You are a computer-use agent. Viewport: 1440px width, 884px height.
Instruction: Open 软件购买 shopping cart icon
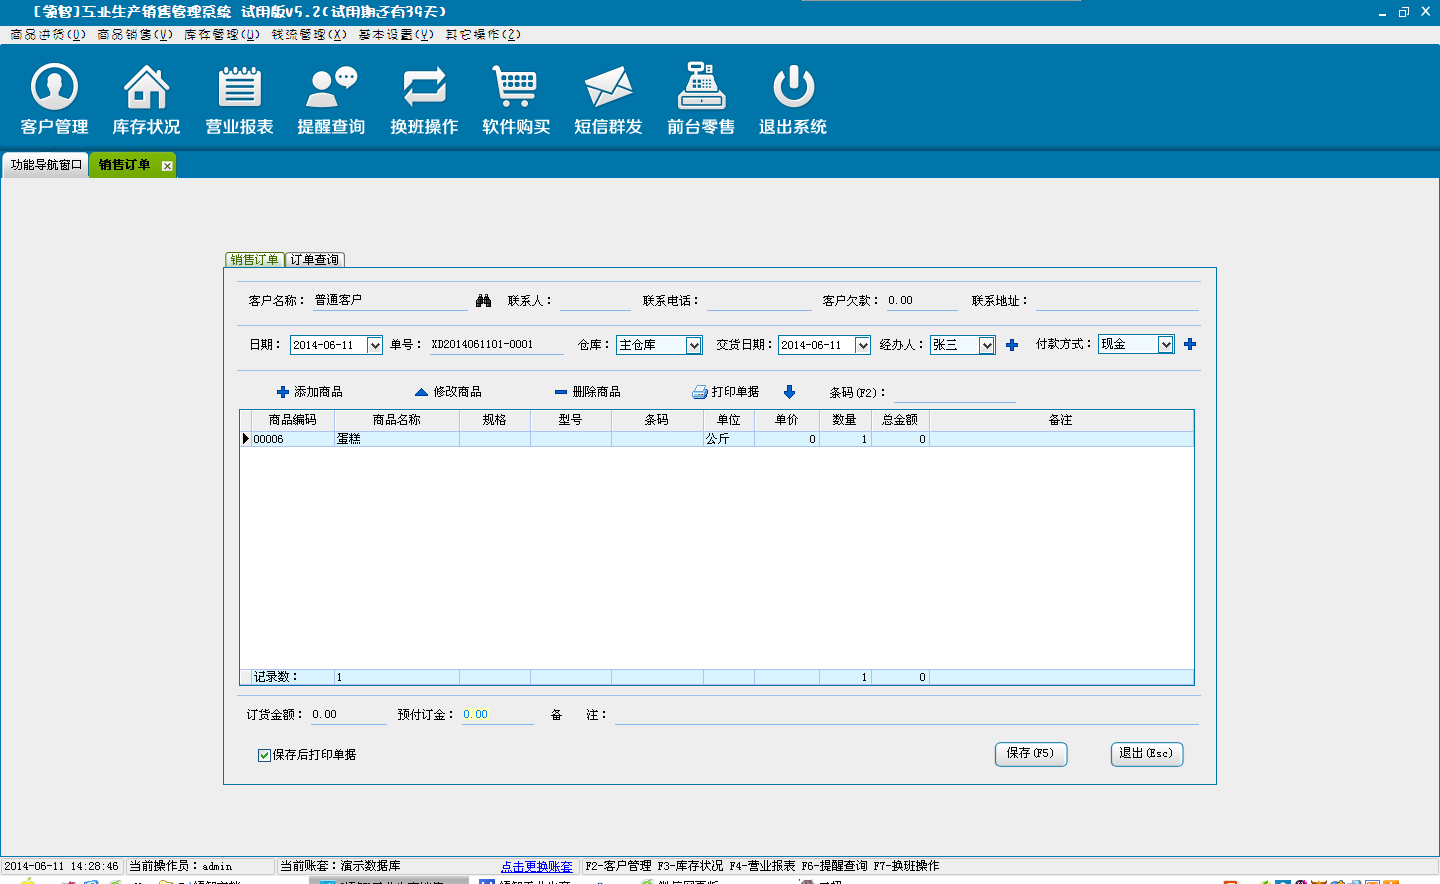[x=516, y=88]
